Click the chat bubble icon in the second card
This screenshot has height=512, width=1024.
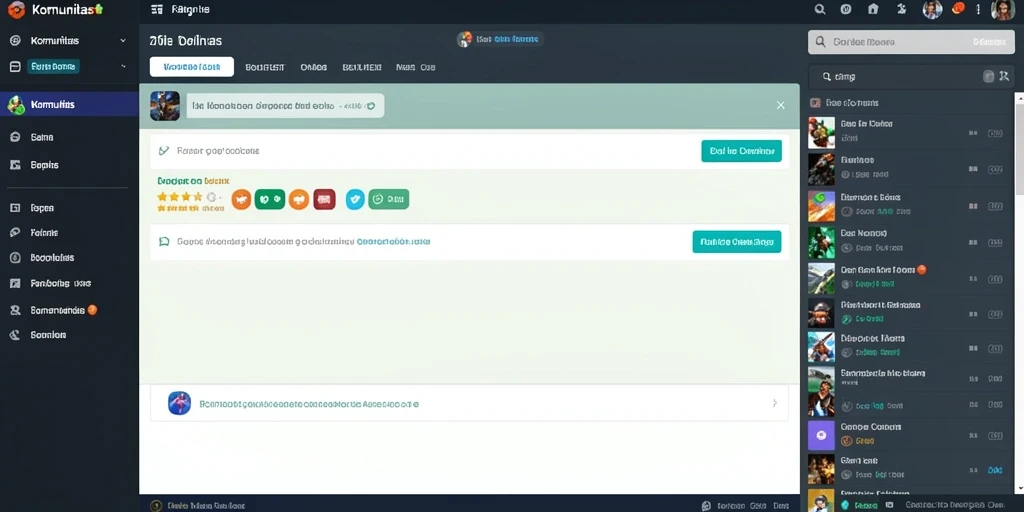(x=164, y=242)
